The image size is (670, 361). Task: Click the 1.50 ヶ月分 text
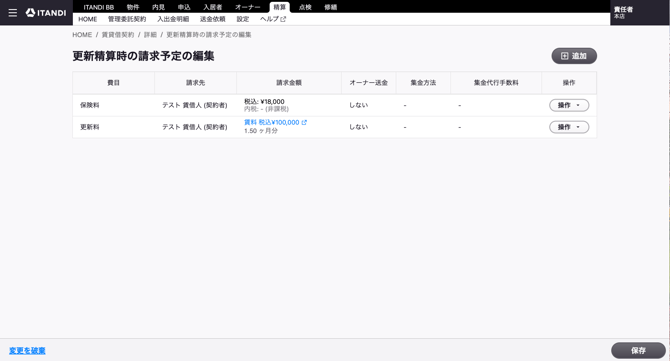[261, 131]
